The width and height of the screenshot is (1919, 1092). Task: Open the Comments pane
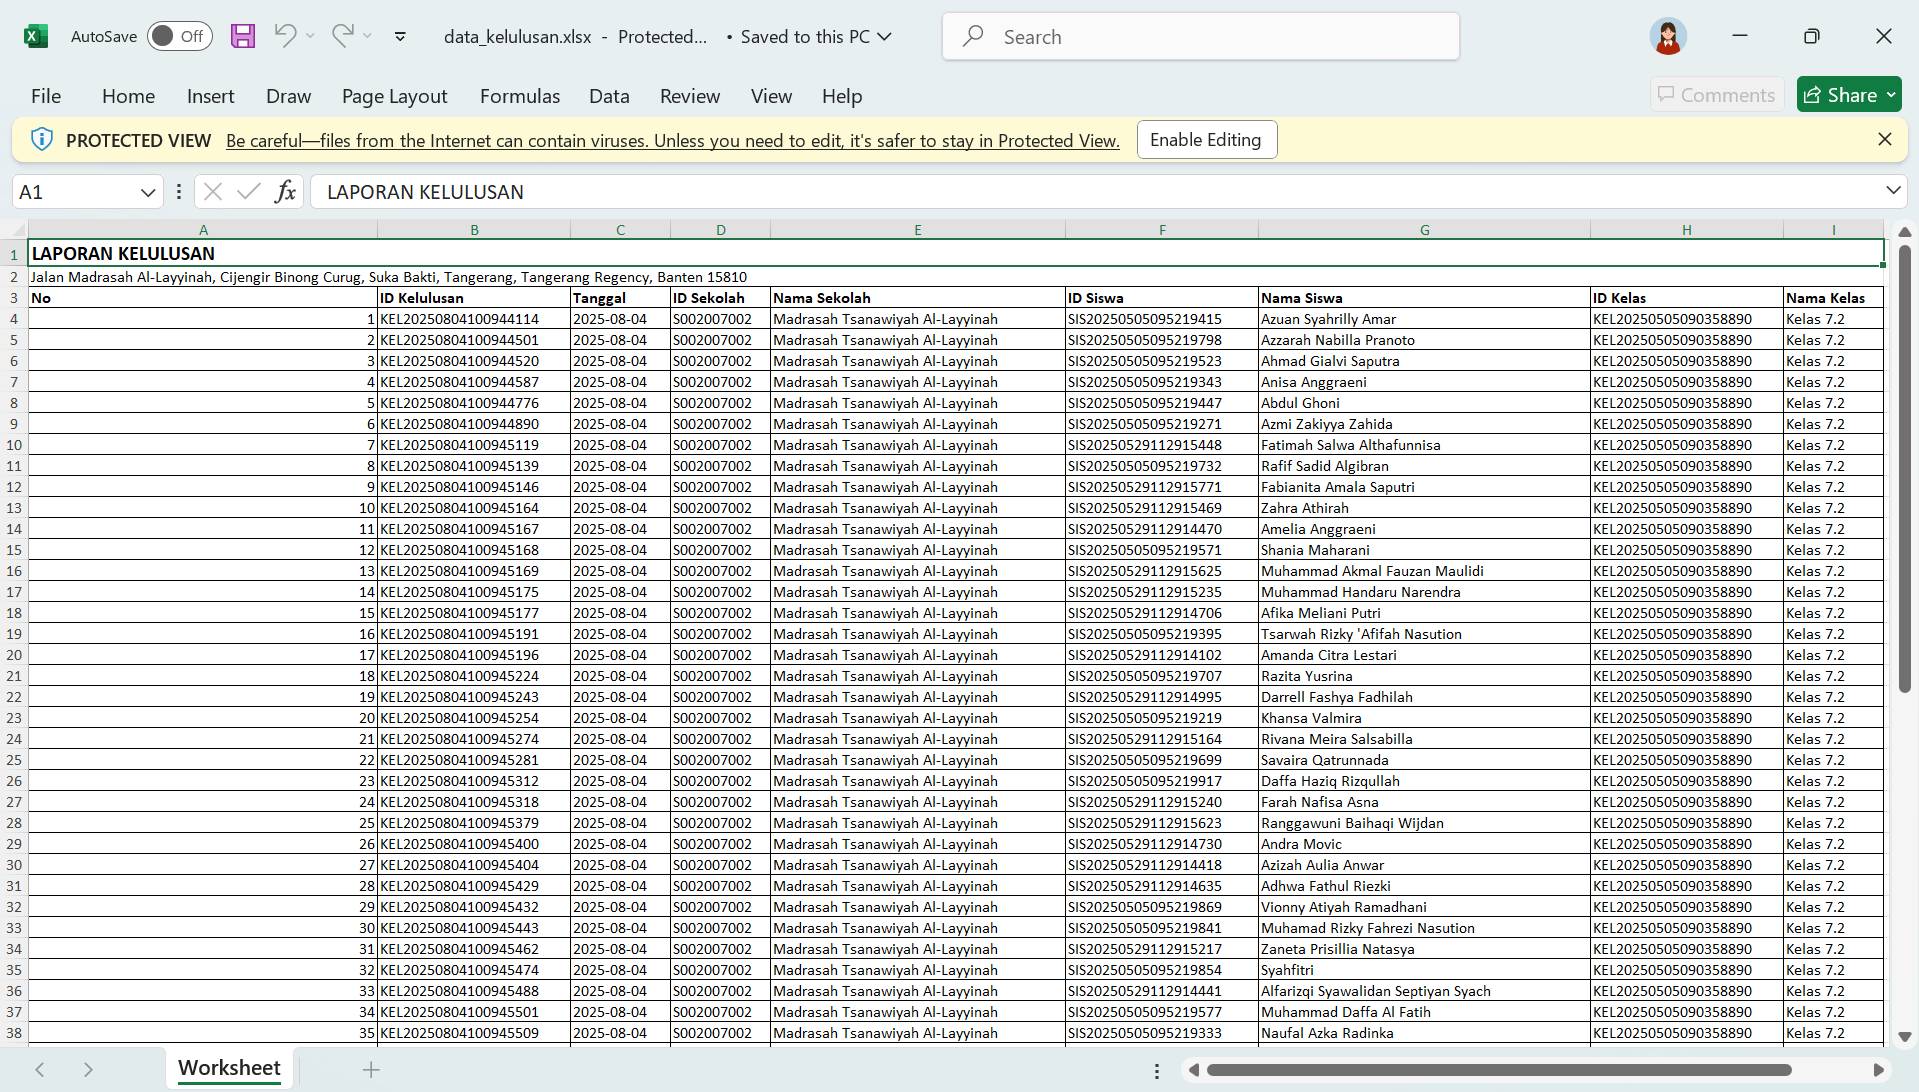click(x=1716, y=94)
